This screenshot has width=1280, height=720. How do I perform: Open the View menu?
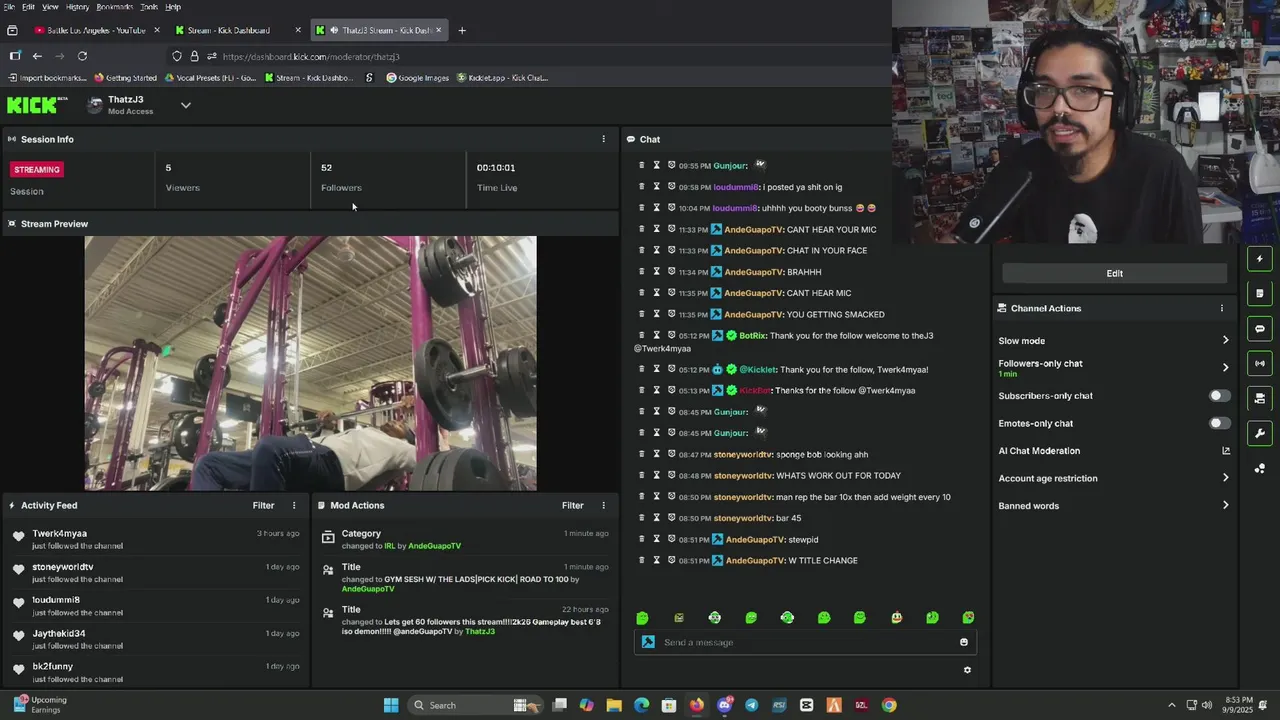click(x=50, y=7)
